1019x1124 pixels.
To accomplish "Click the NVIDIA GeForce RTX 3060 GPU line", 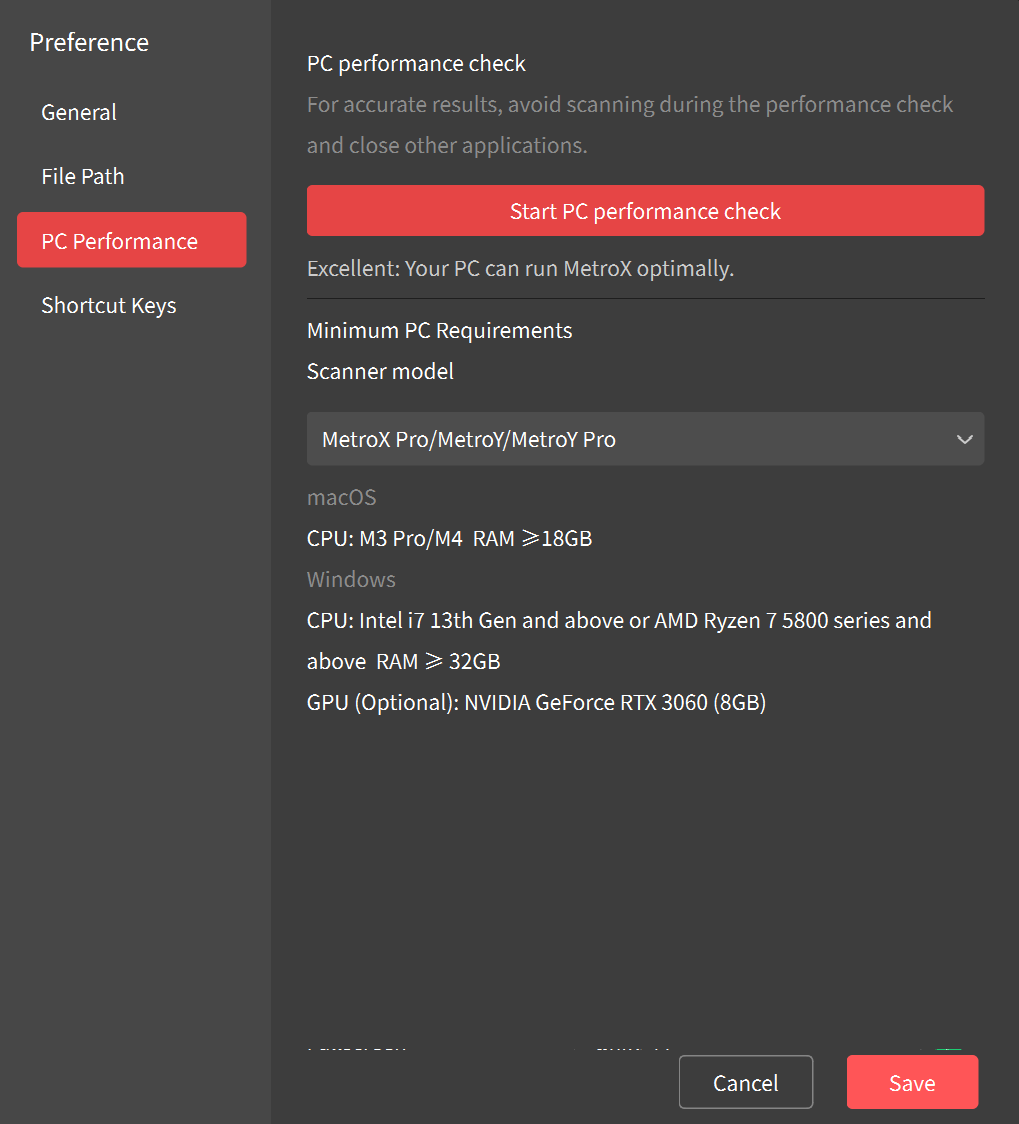I will point(536,703).
